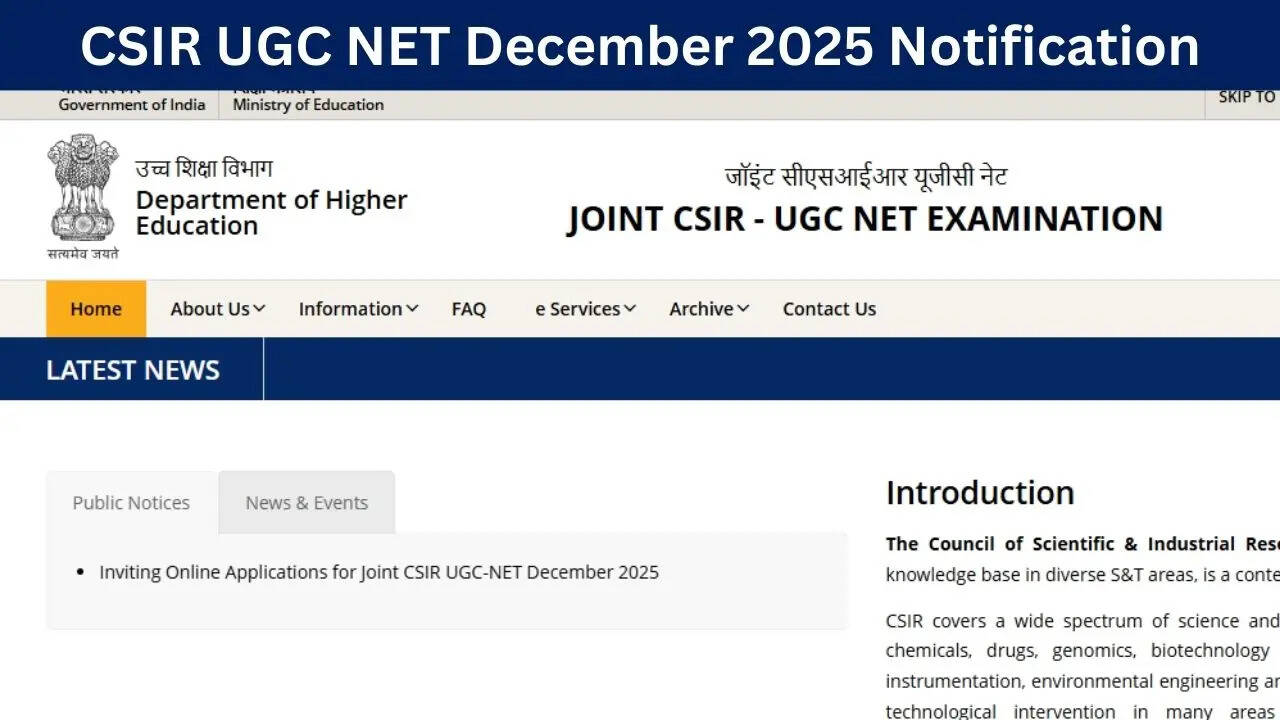
Task: Open the FAQ menu item
Action: 468,309
